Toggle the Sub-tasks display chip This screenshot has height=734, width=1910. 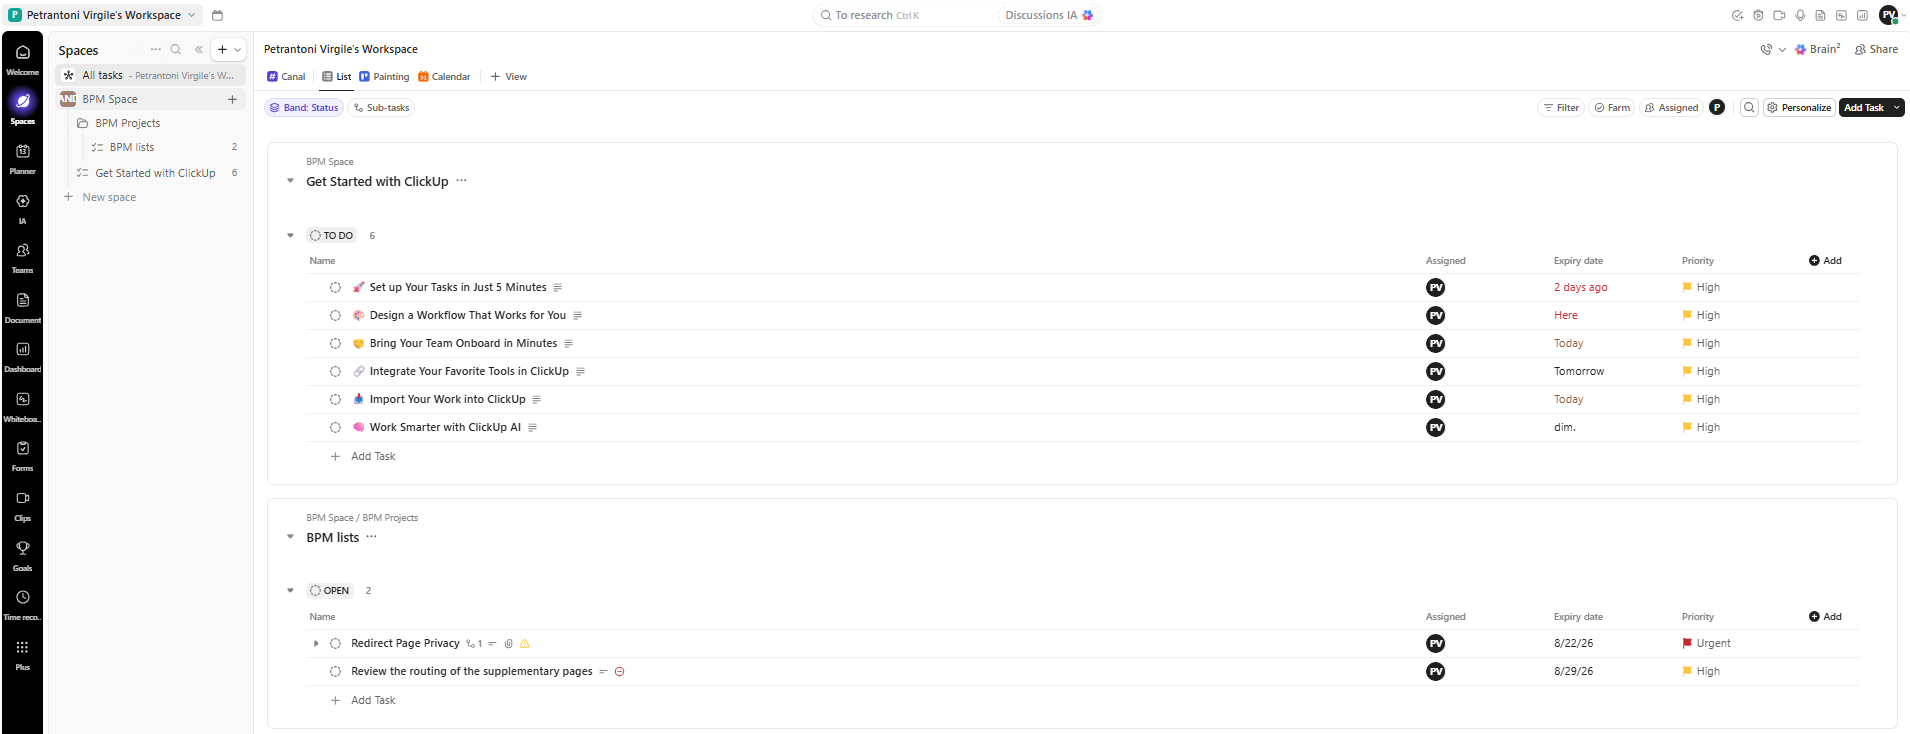tap(381, 107)
